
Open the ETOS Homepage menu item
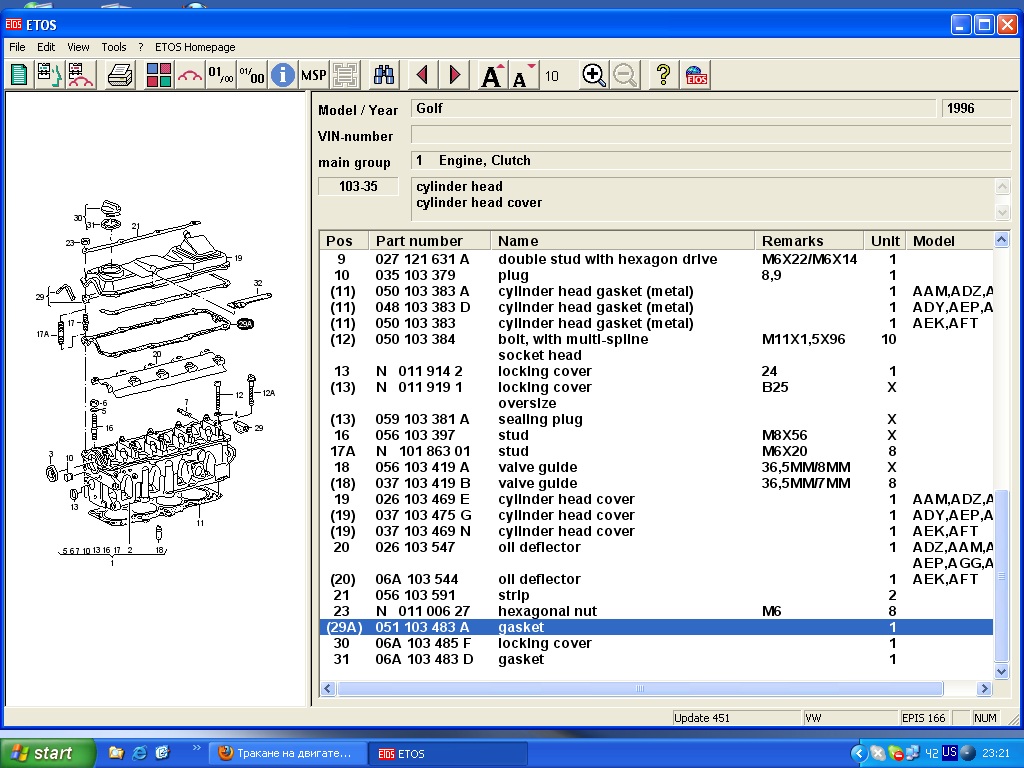tap(195, 47)
